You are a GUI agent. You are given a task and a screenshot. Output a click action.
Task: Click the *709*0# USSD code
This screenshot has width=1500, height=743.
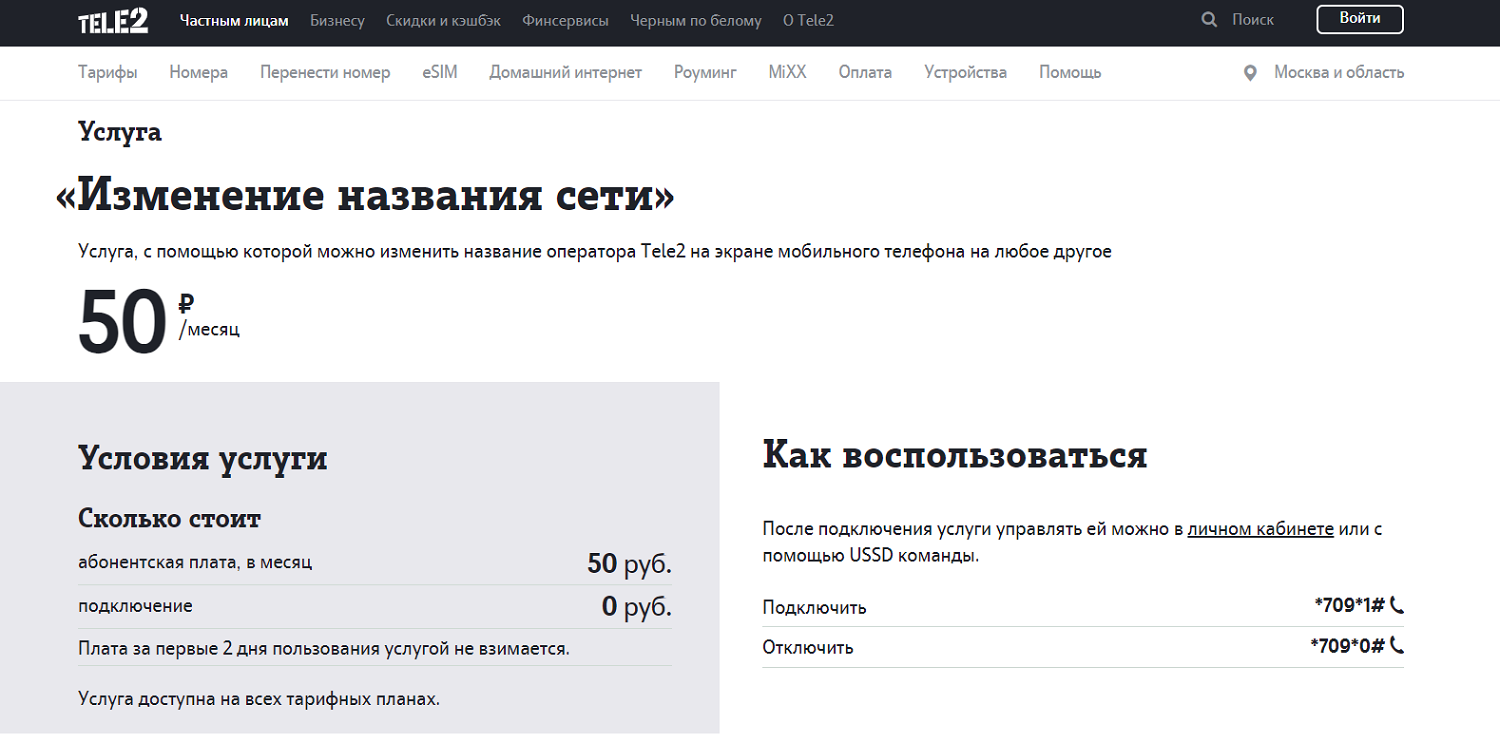point(1347,646)
